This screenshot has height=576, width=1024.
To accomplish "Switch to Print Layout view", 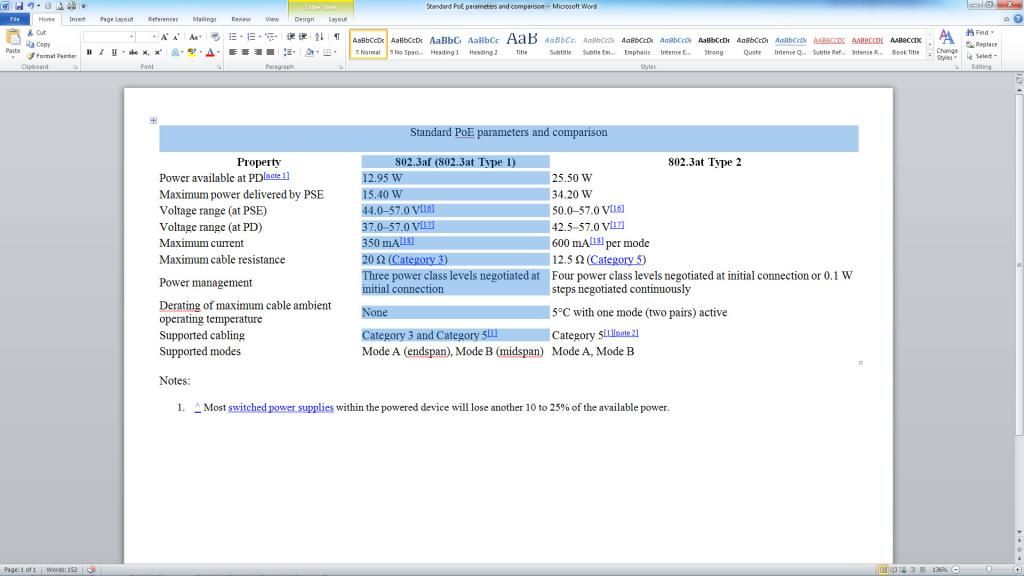I will (883, 569).
